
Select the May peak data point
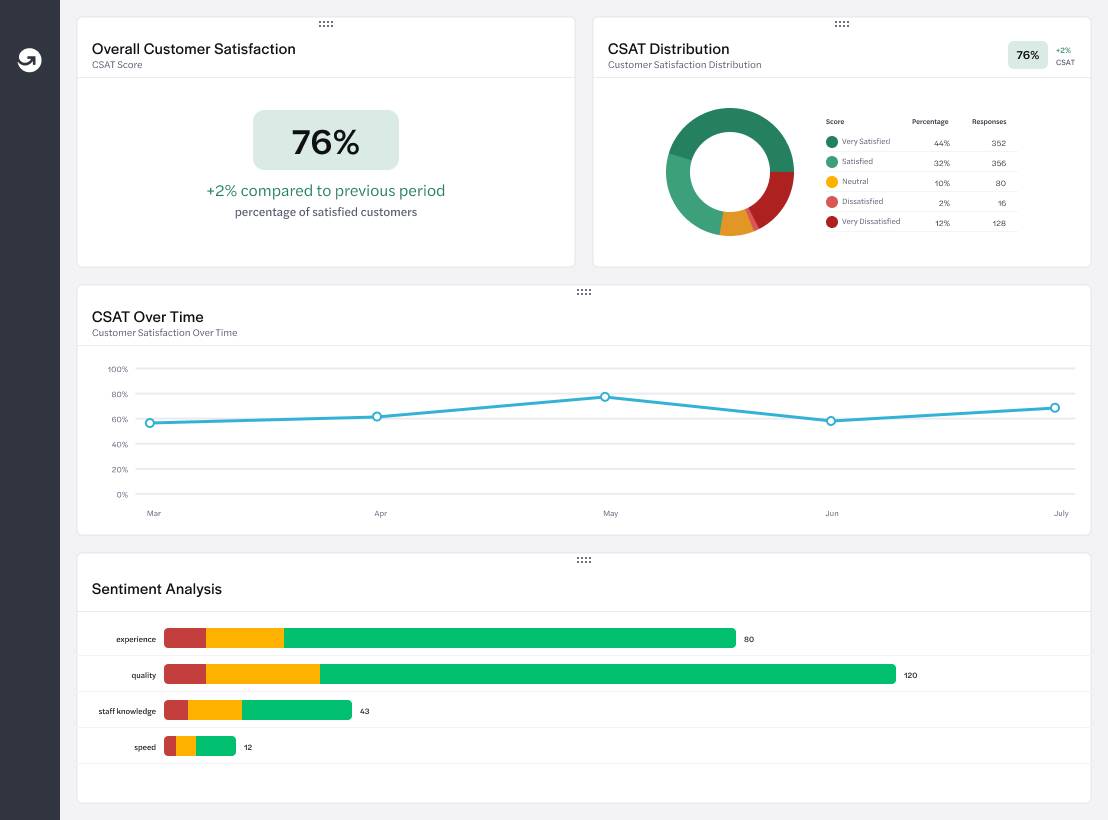[x=605, y=397]
